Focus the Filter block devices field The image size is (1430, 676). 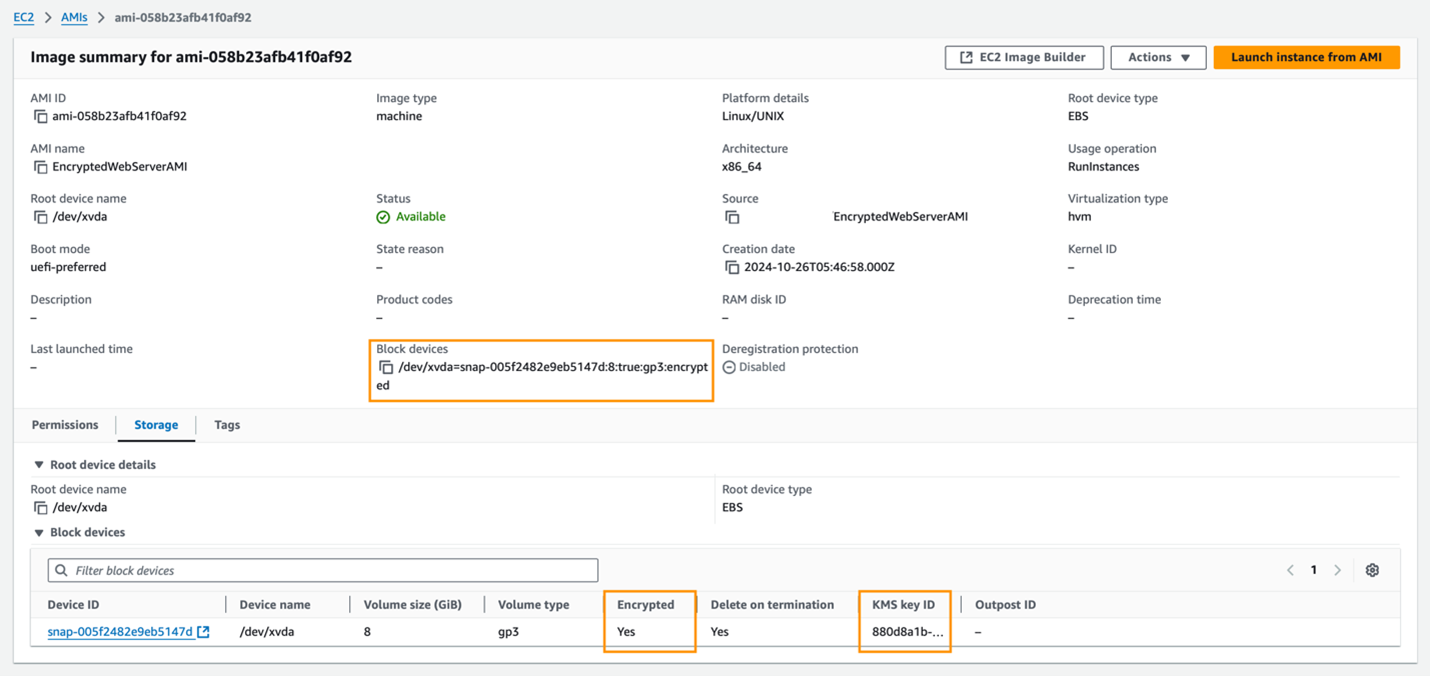(323, 570)
